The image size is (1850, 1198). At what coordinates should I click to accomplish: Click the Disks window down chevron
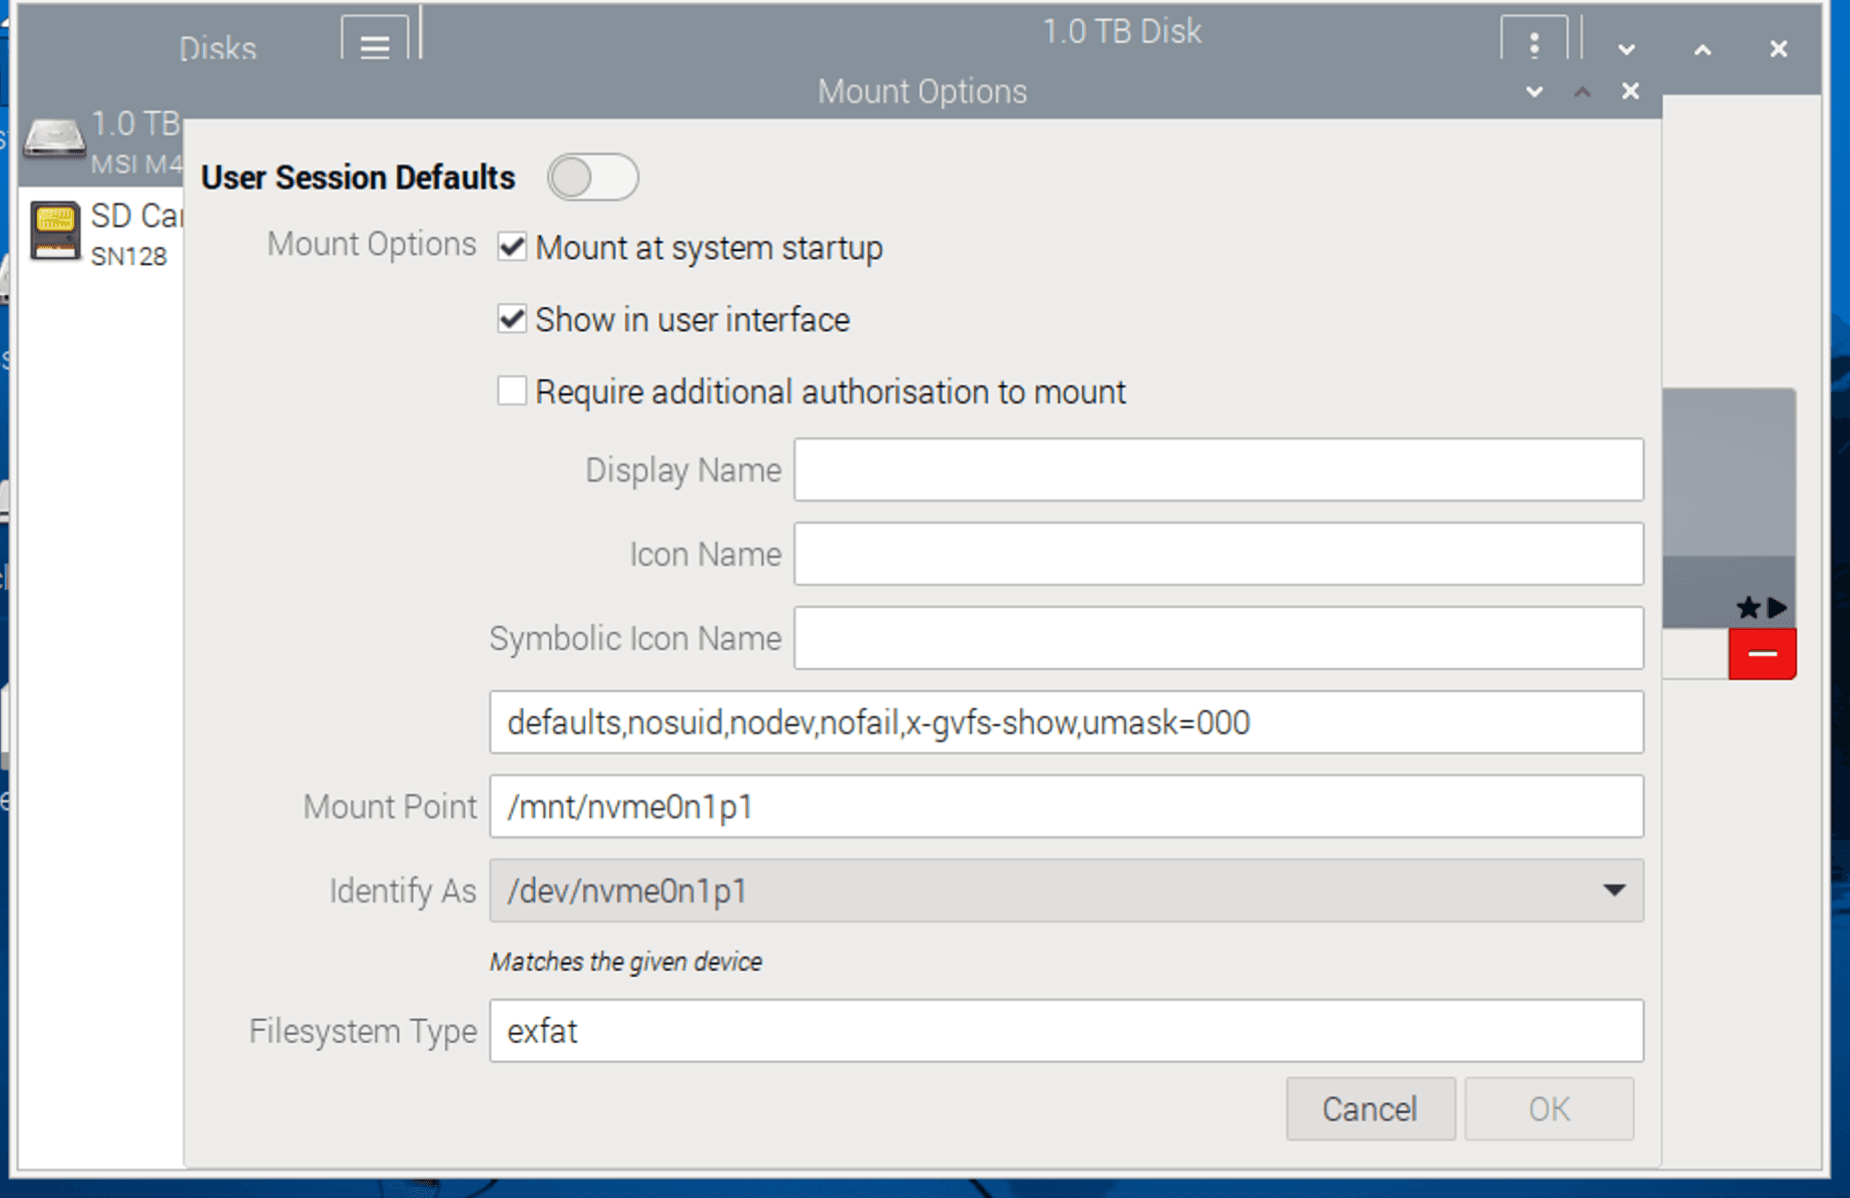coord(1626,49)
